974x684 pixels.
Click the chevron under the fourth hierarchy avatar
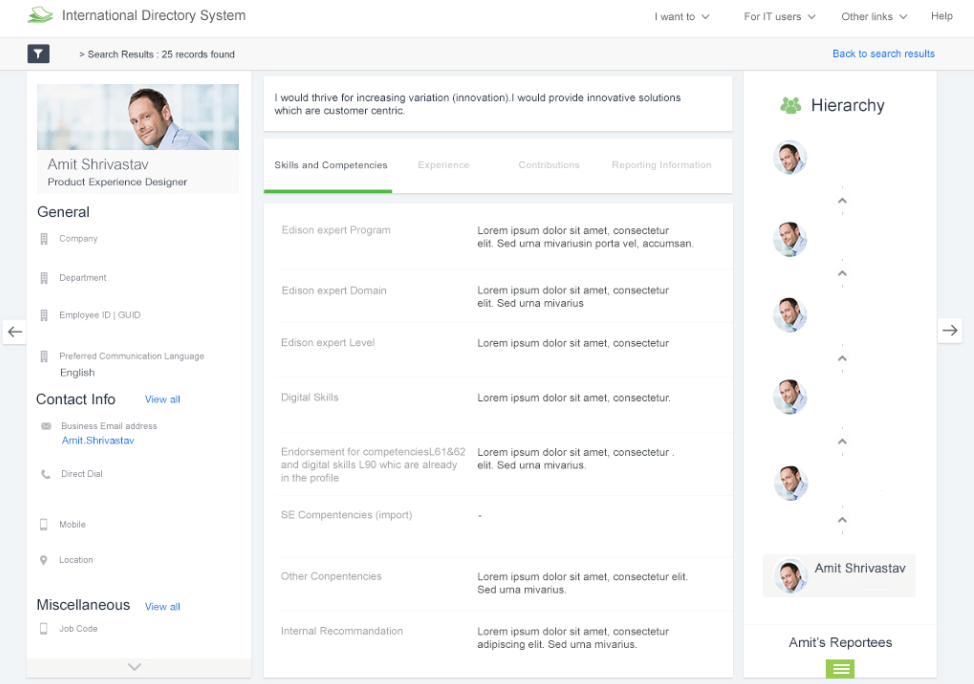pos(842,442)
